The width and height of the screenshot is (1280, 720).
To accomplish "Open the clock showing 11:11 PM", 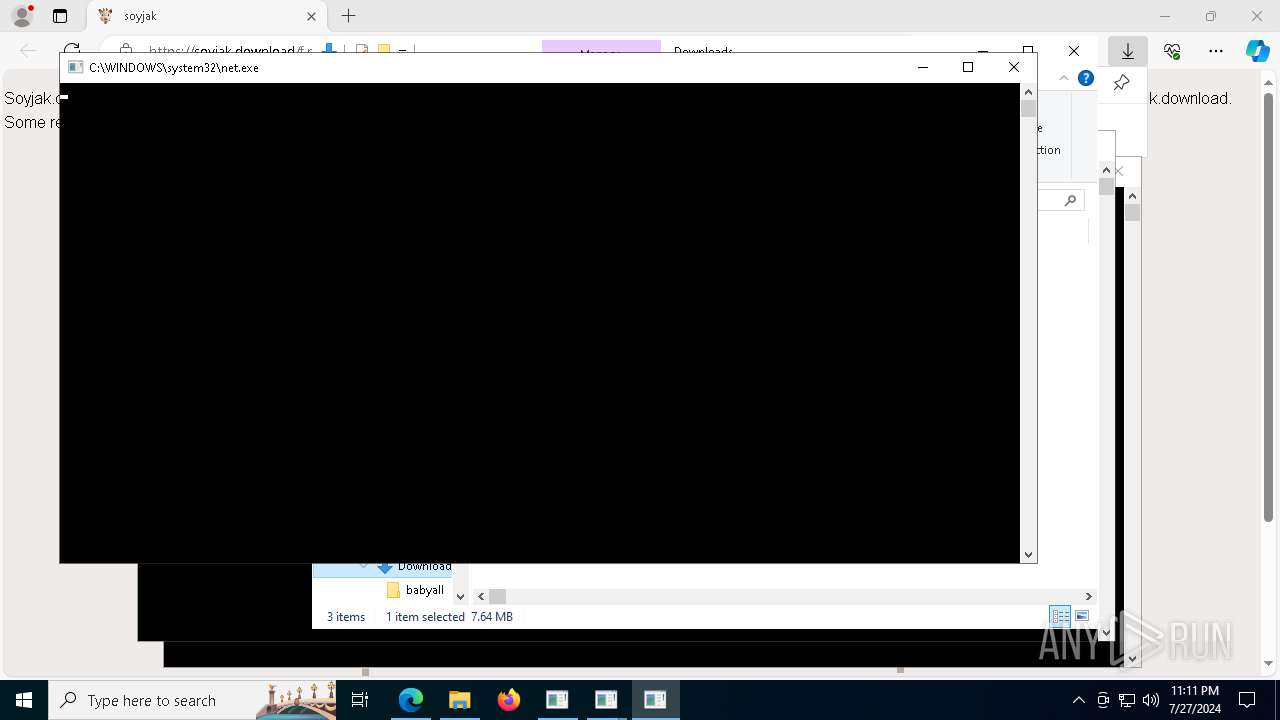I will [1195, 700].
